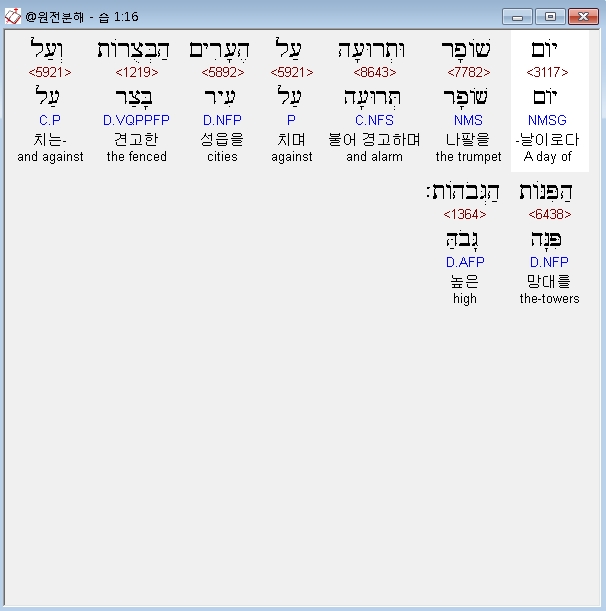Click the Korean gloss '치며'
This screenshot has width=606, height=611.
point(291,140)
